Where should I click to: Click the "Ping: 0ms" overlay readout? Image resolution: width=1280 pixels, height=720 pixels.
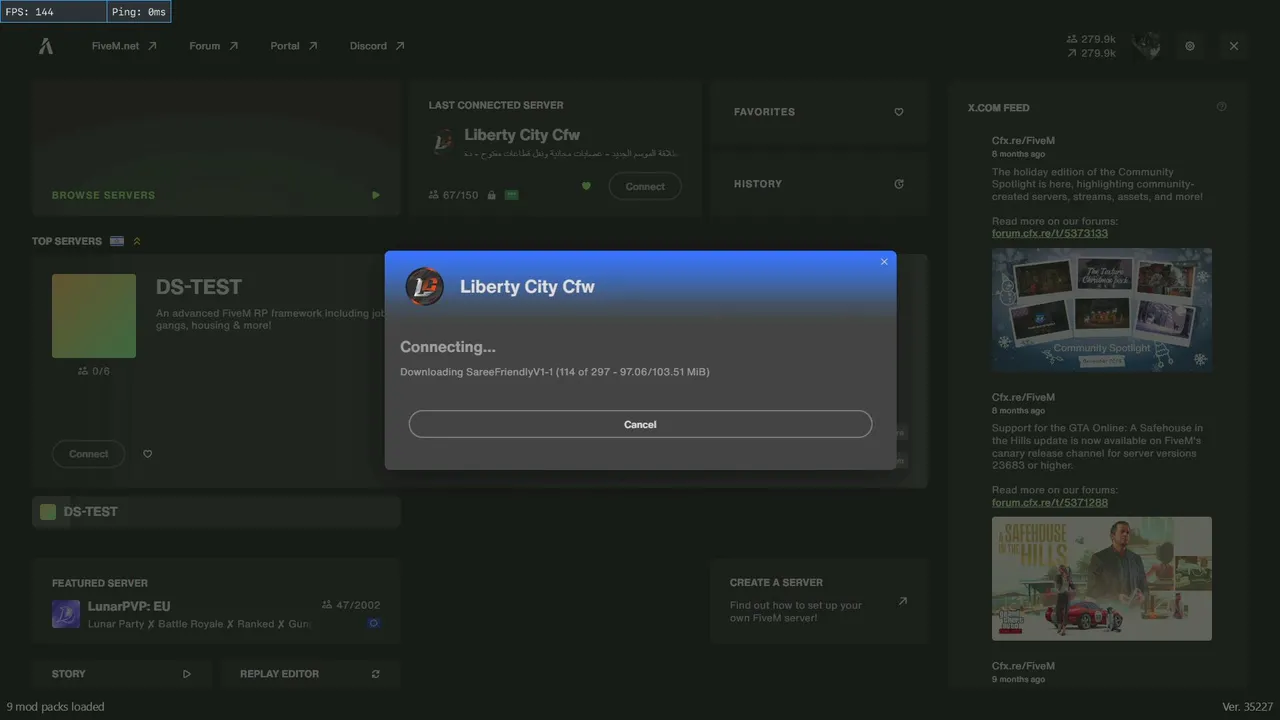139,12
